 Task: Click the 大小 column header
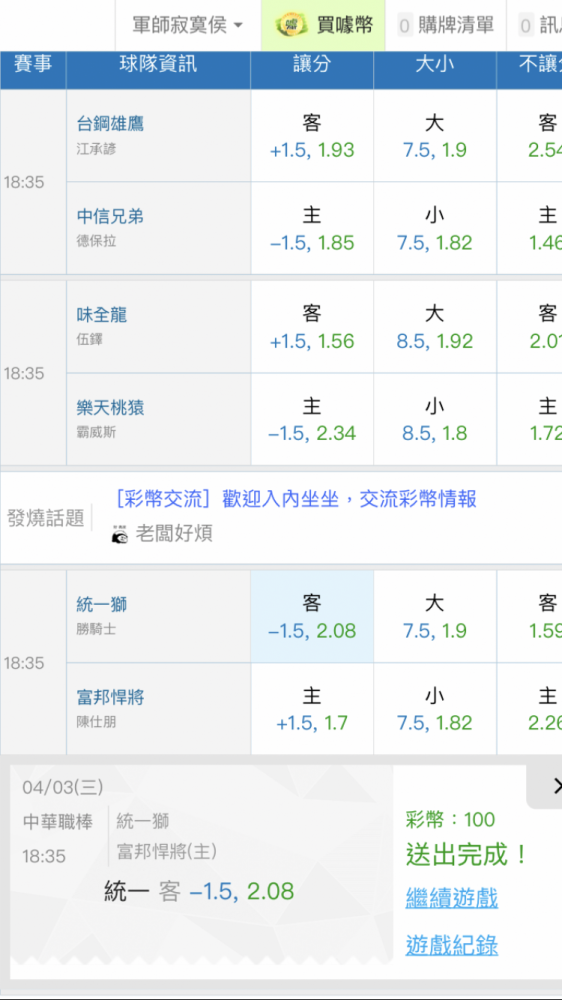pos(435,64)
